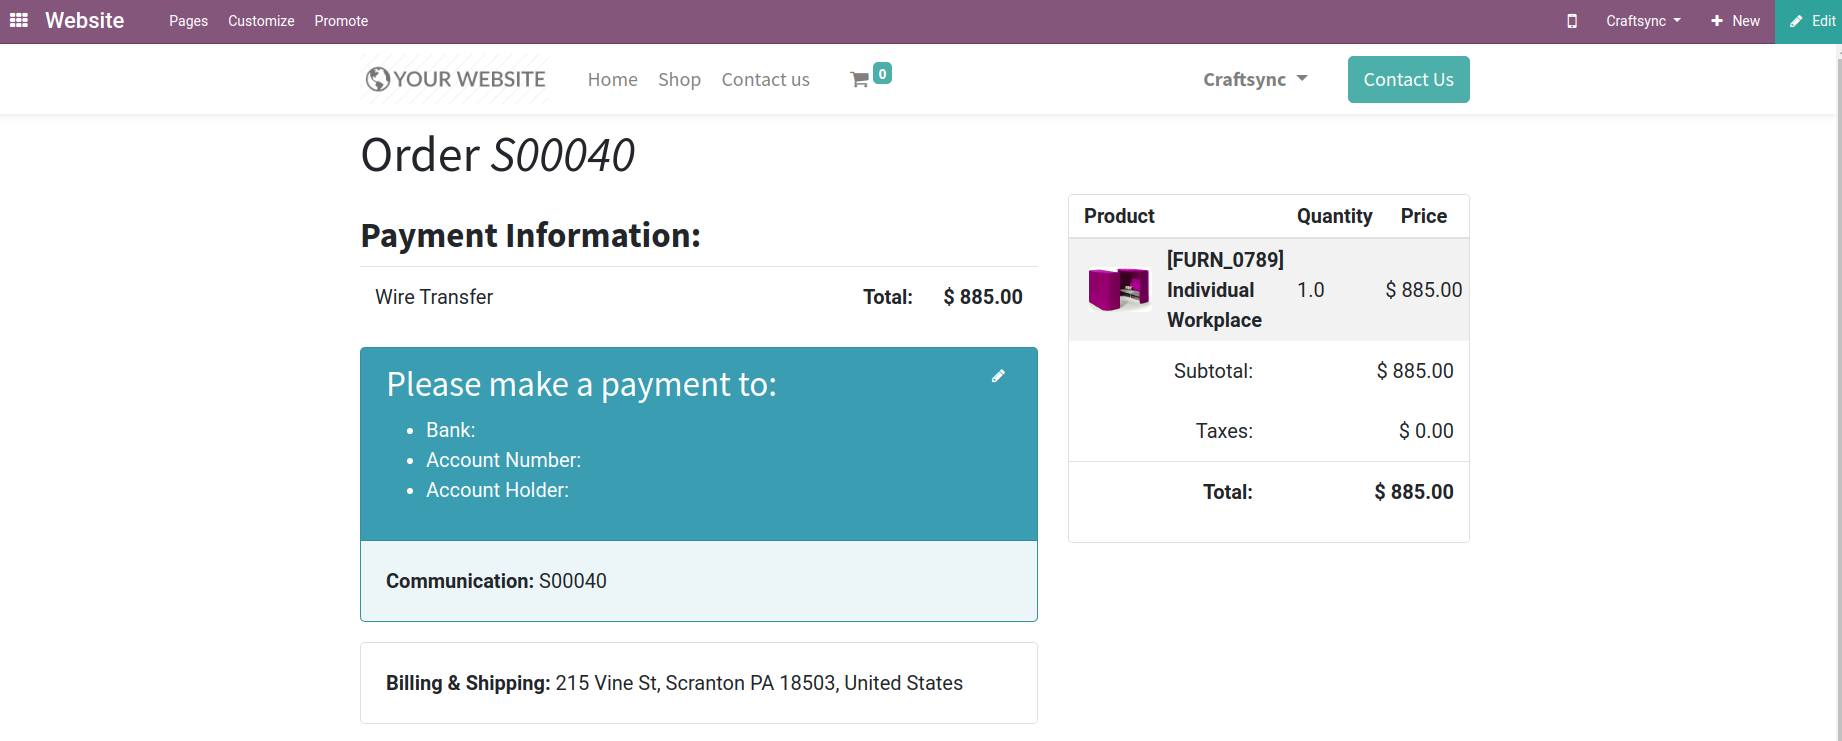Go to the Home page link
The height and width of the screenshot is (741, 1842).
[x=612, y=80]
